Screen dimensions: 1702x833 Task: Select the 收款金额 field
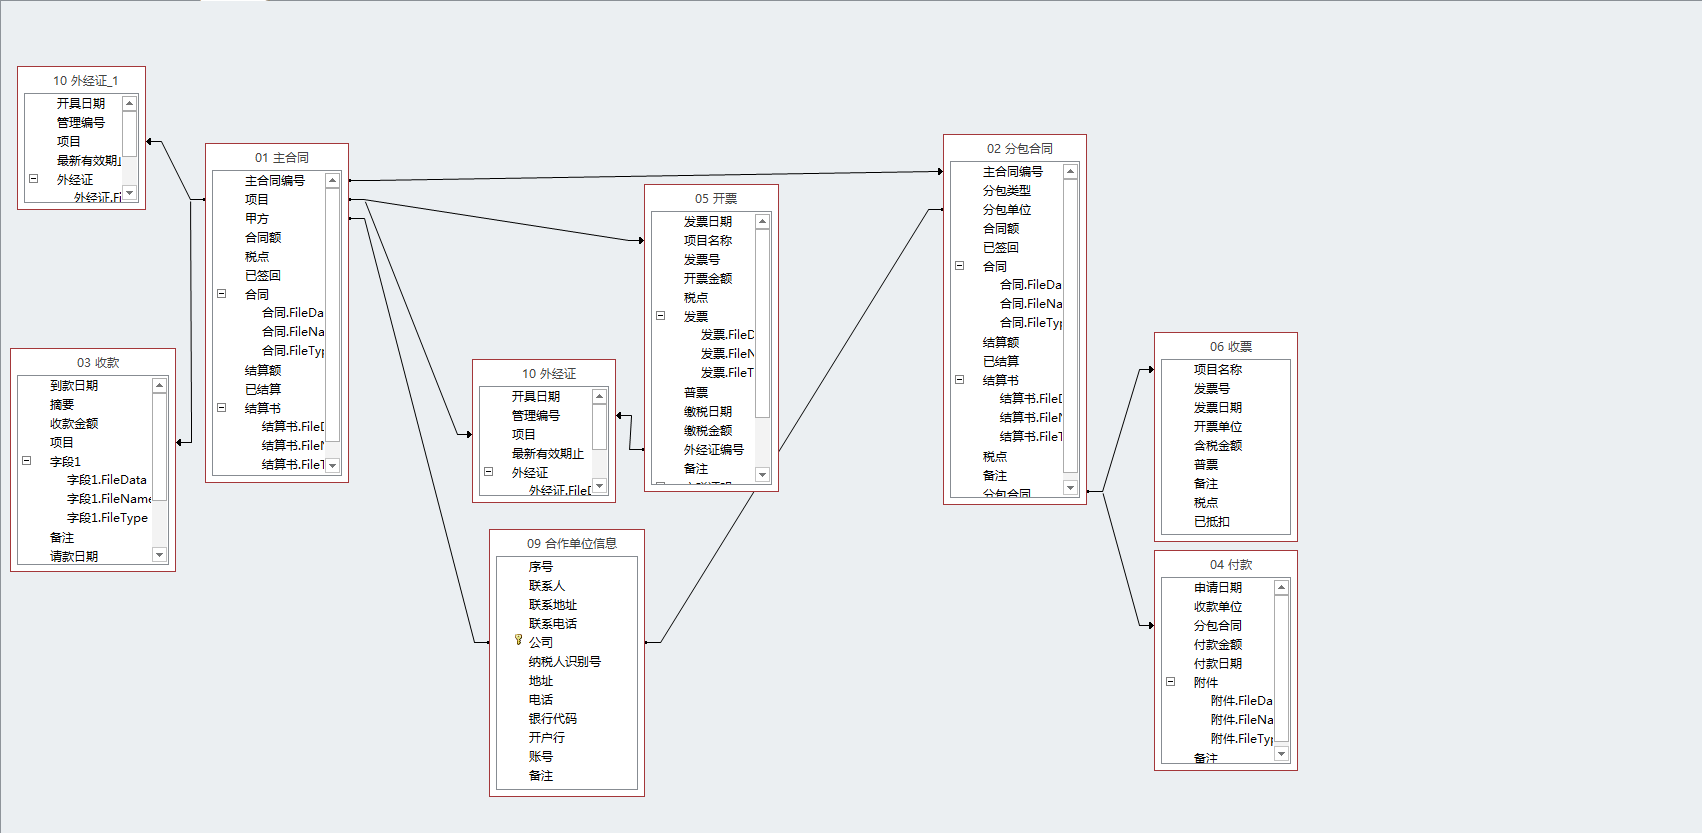[x=74, y=423]
